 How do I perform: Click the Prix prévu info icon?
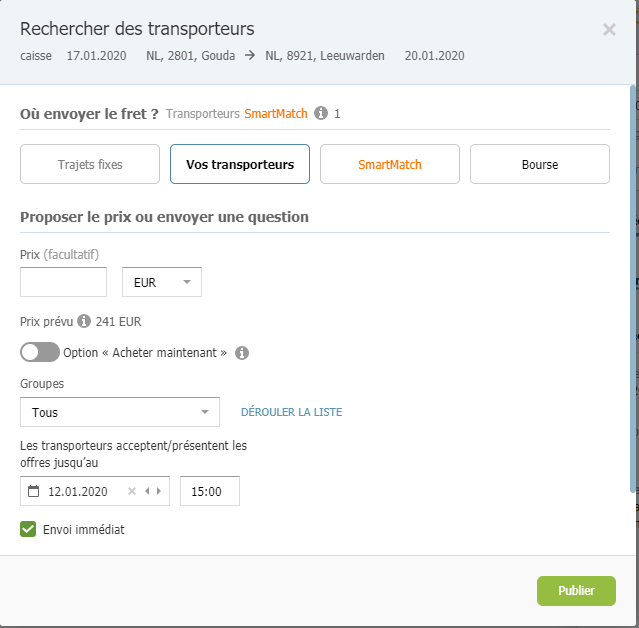pyautogui.click(x=84, y=321)
